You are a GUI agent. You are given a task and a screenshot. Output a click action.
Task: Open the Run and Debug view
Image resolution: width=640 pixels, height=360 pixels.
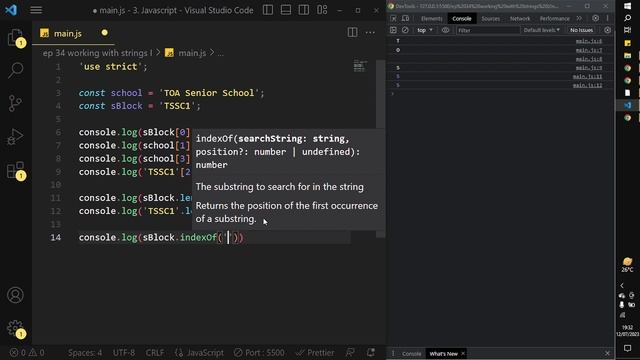pos(16,137)
